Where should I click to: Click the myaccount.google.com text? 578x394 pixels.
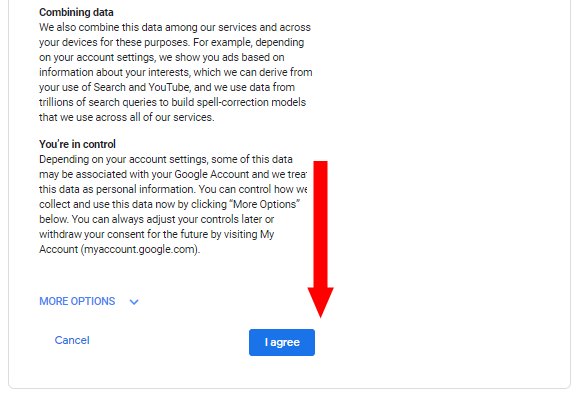[x=140, y=249]
